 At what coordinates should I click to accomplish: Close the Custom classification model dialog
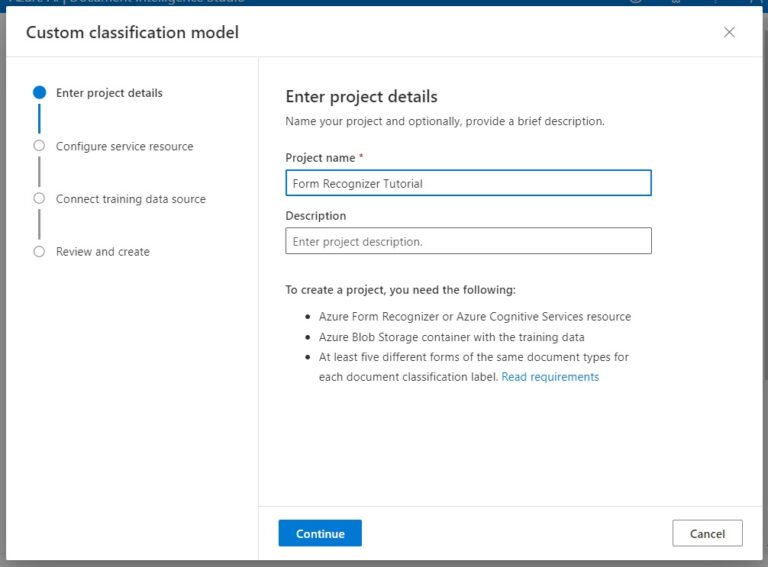pyautogui.click(x=729, y=32)
